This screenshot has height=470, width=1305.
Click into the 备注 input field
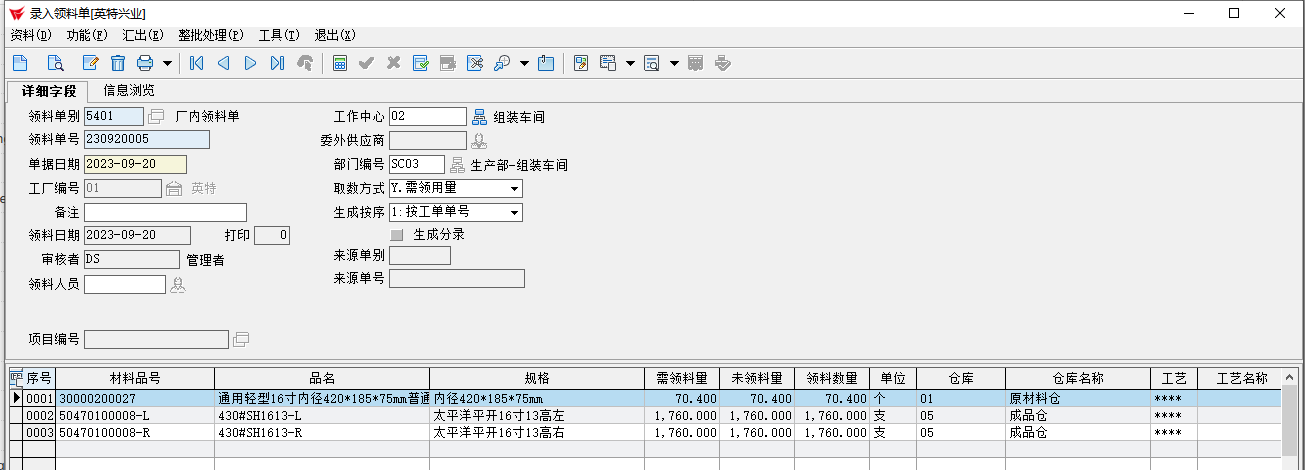(165, 213)
